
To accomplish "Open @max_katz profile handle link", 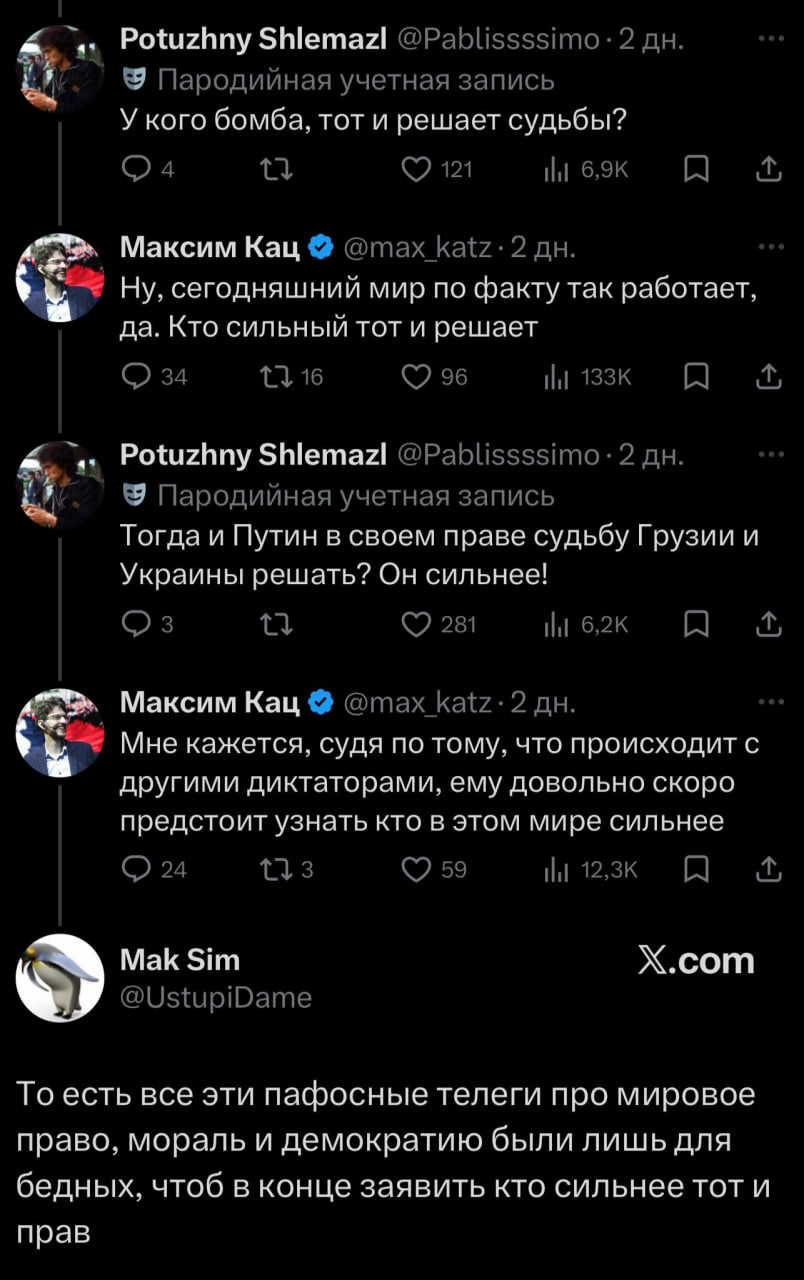I will tap(420, 248).
